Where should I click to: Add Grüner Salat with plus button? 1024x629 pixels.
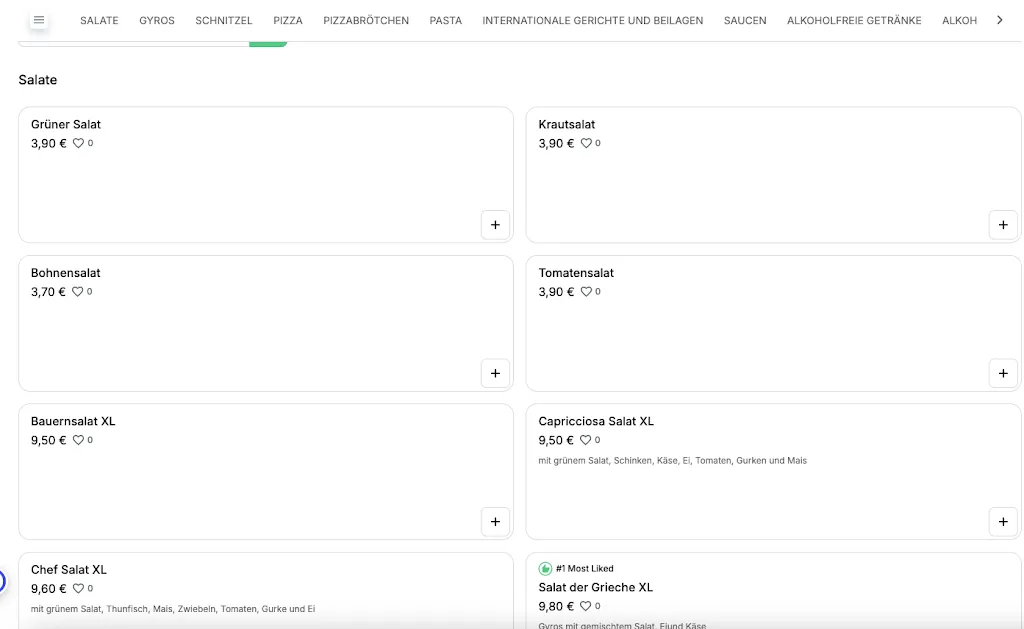495,225
